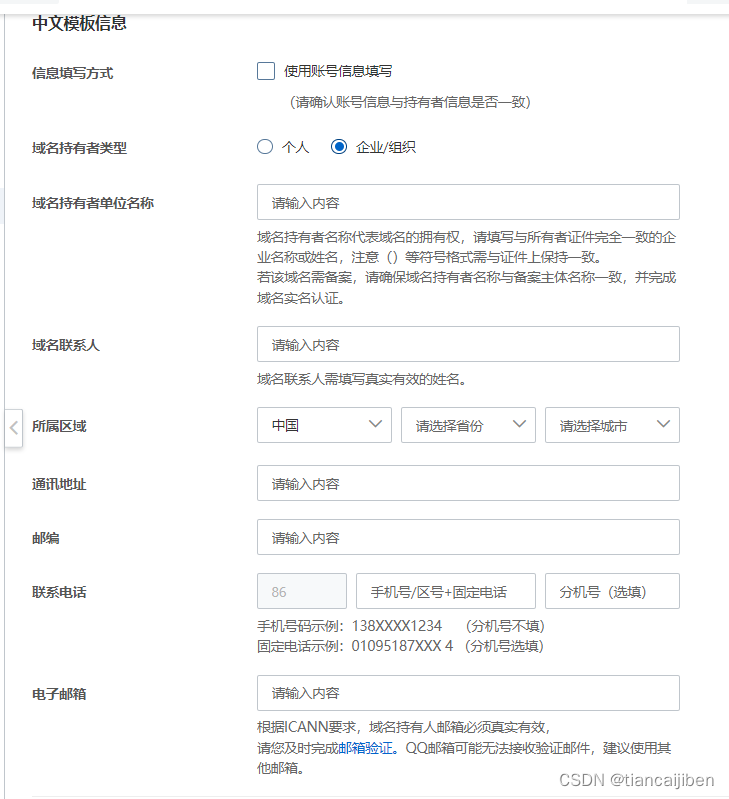The image size is (729, 799).
Task: Click the 86 country code field
Action: 302,591
